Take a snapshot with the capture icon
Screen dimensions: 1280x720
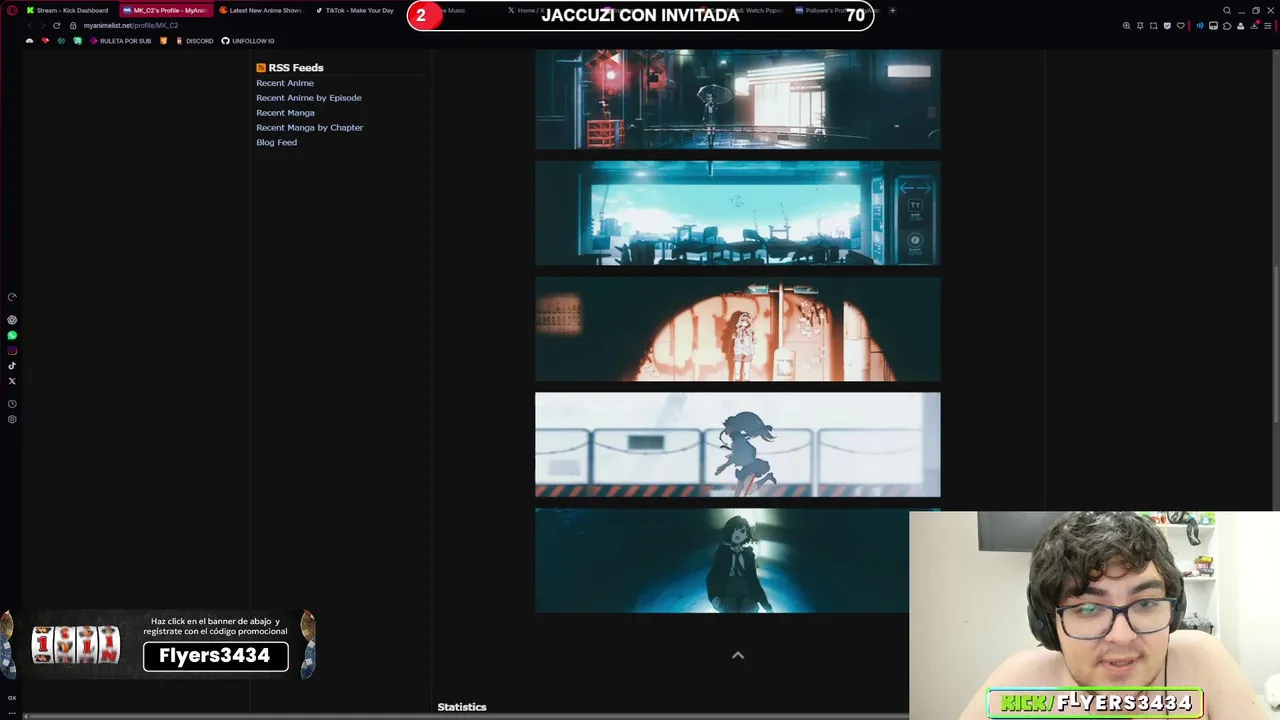coord(1153,26)
